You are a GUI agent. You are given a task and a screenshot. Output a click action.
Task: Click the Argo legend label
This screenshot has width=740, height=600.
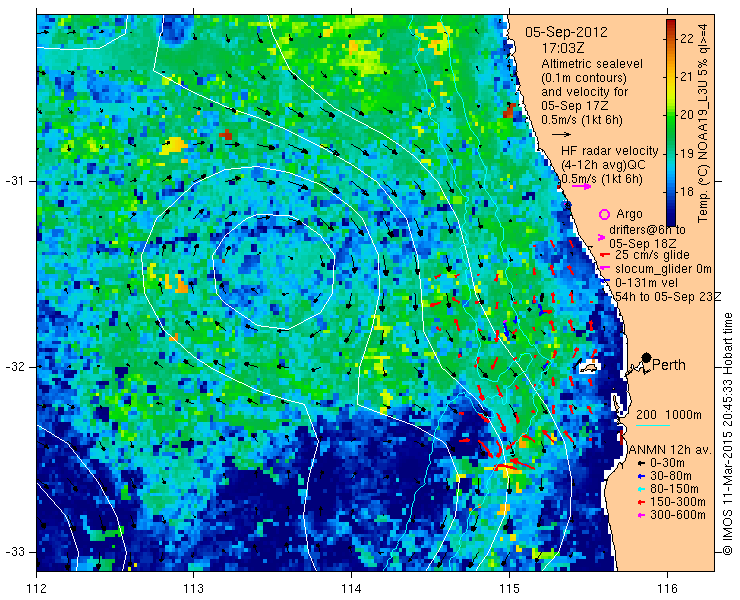[x=629, y=214]
